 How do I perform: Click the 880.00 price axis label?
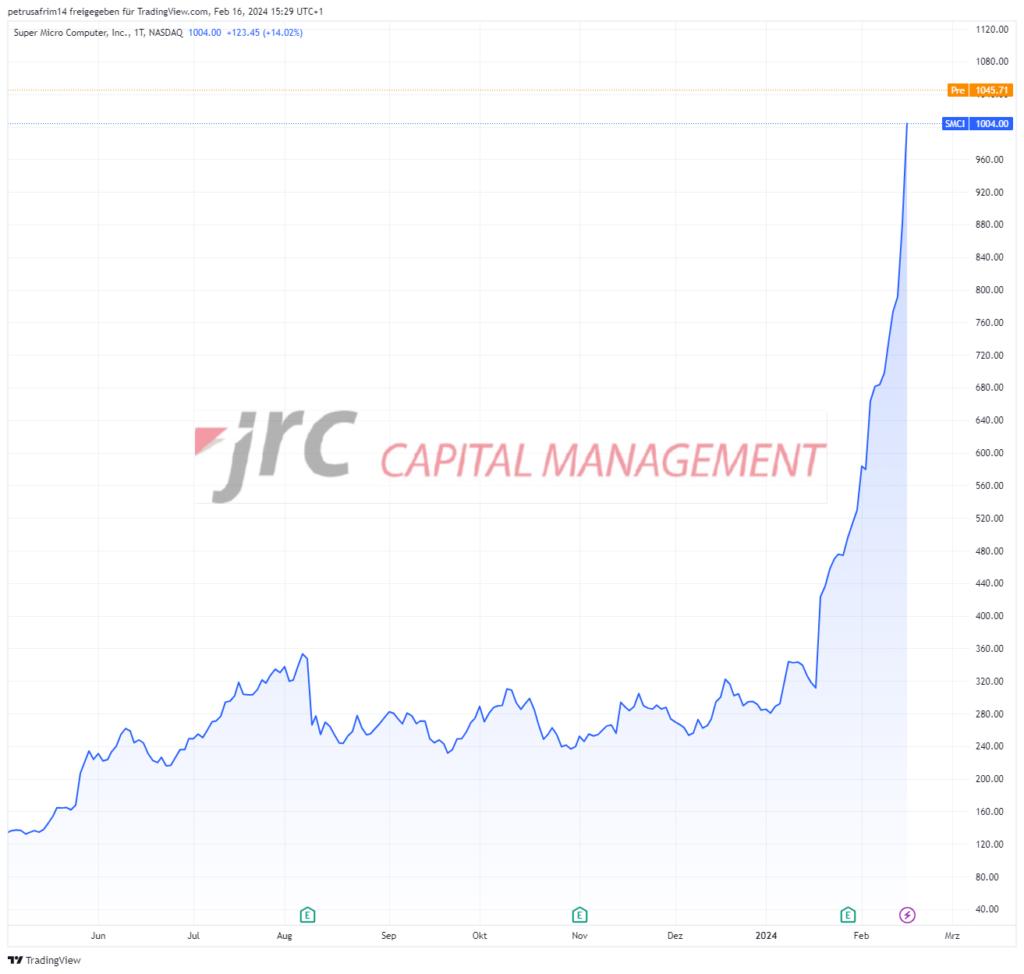tap(989, 224)
